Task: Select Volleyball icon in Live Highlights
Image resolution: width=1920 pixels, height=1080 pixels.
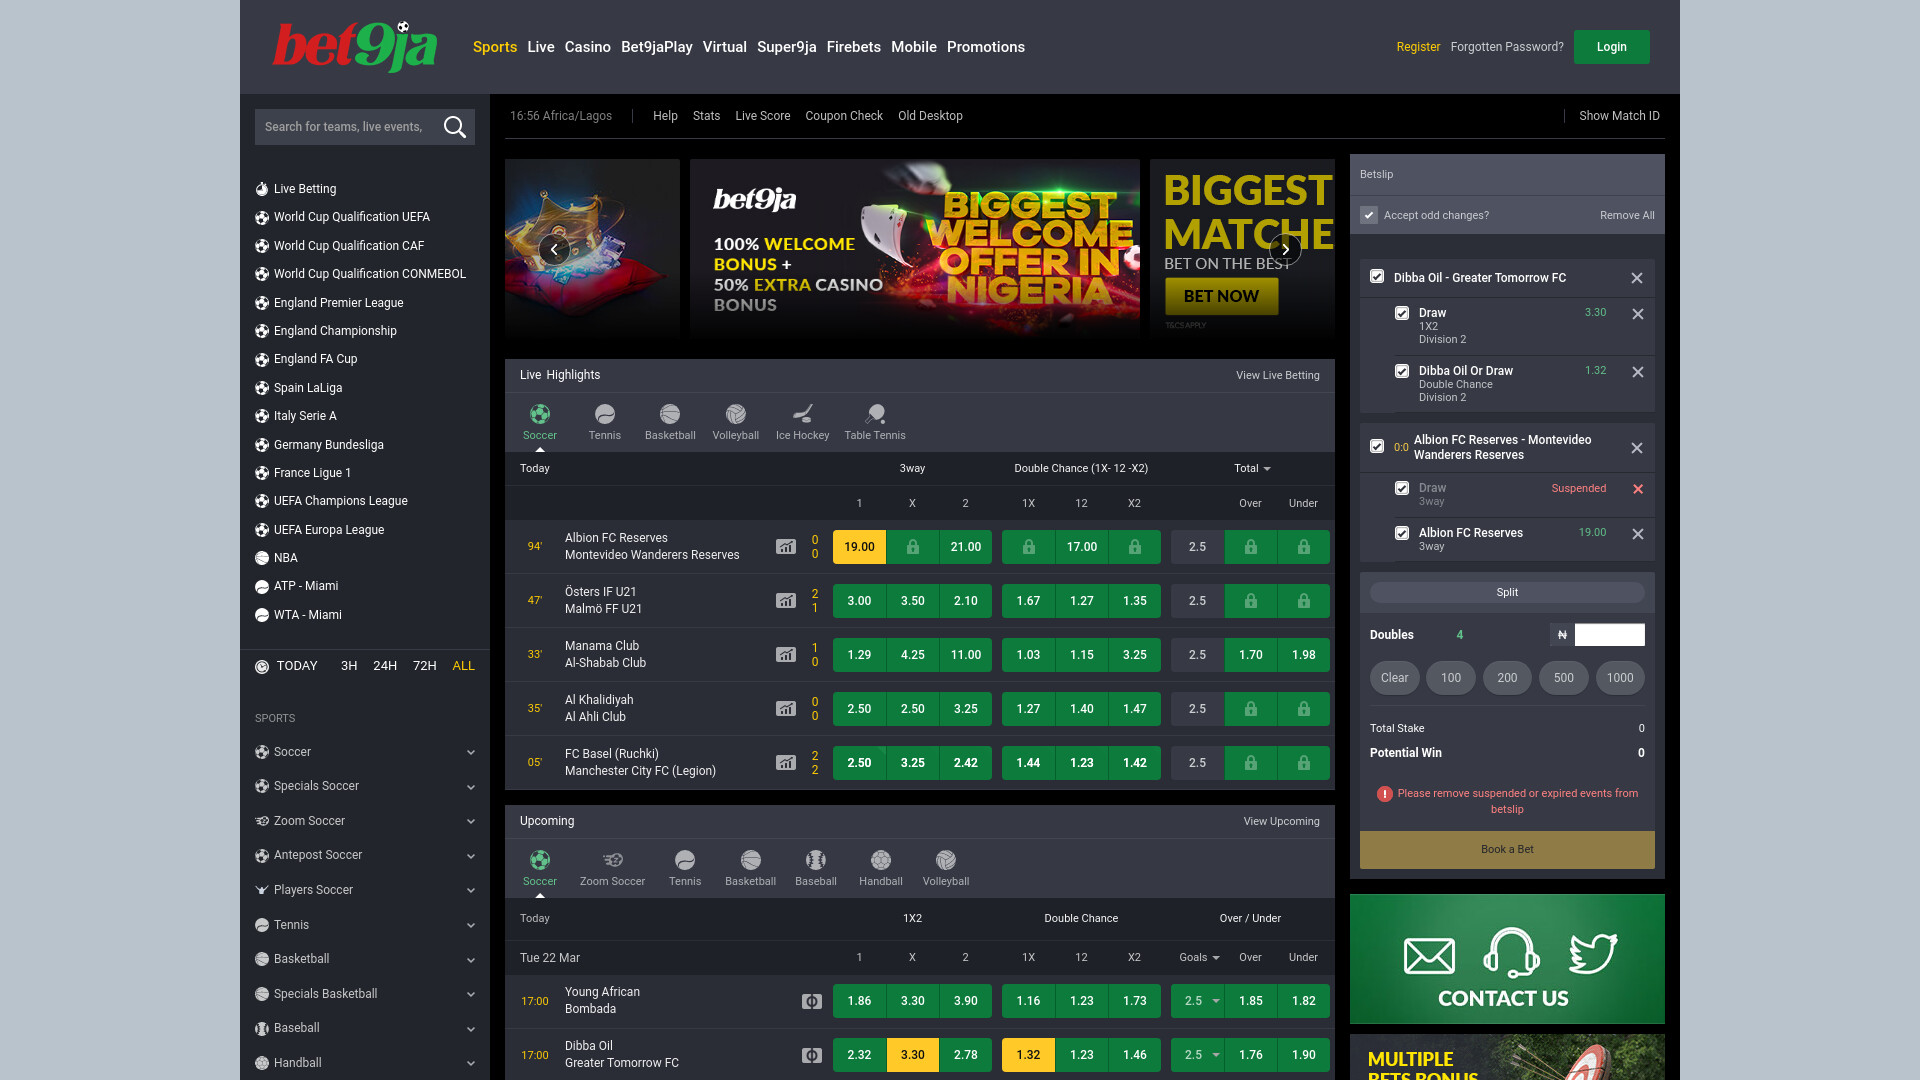Action: [736, 414]
